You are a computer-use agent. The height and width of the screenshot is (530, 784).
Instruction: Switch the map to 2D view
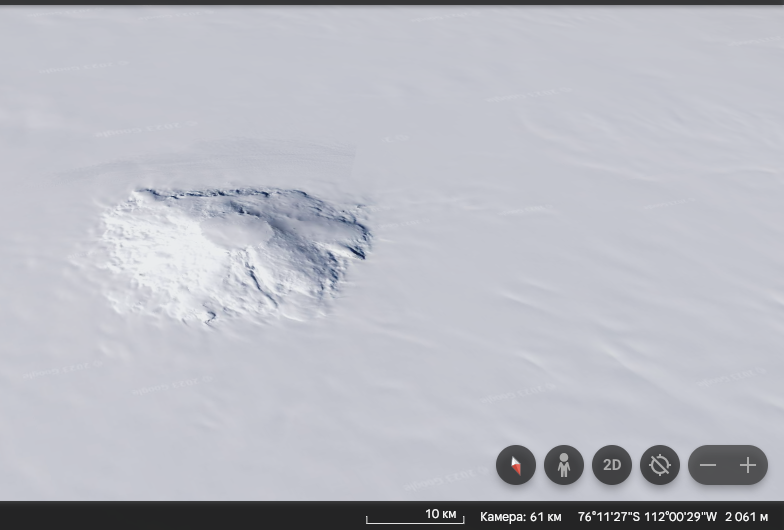click(612, 466)
